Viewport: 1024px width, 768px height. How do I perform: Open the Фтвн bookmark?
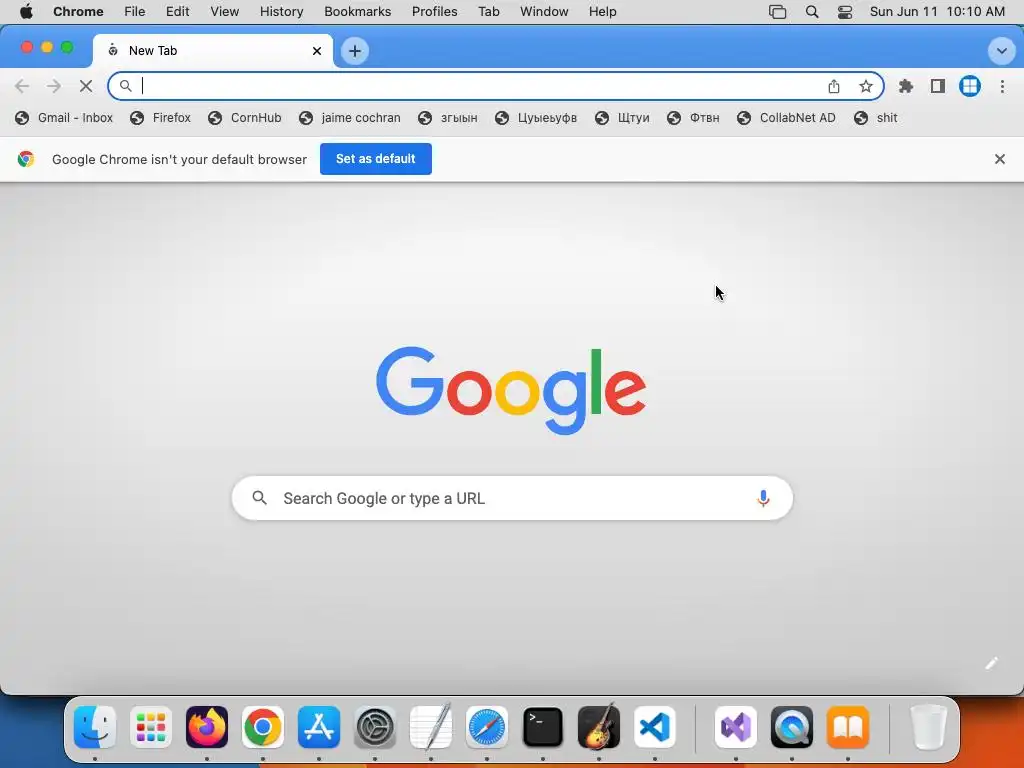[x=694, y=118]
